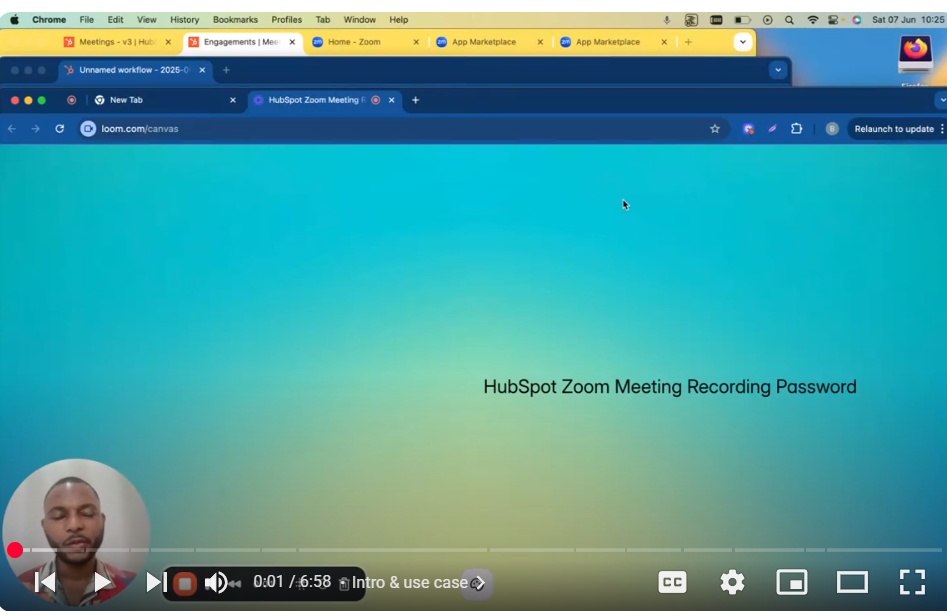Skip to previous video
Viewport: 947px width, 611px height.
click(x=45, y=582)
